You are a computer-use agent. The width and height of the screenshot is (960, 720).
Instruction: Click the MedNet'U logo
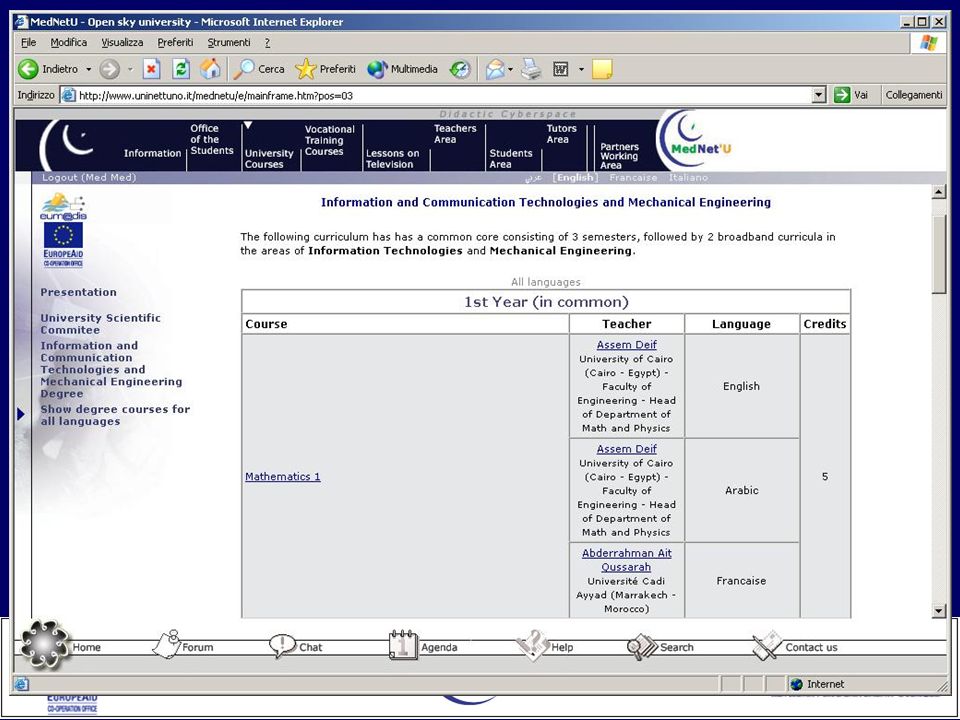coord(694,139)
